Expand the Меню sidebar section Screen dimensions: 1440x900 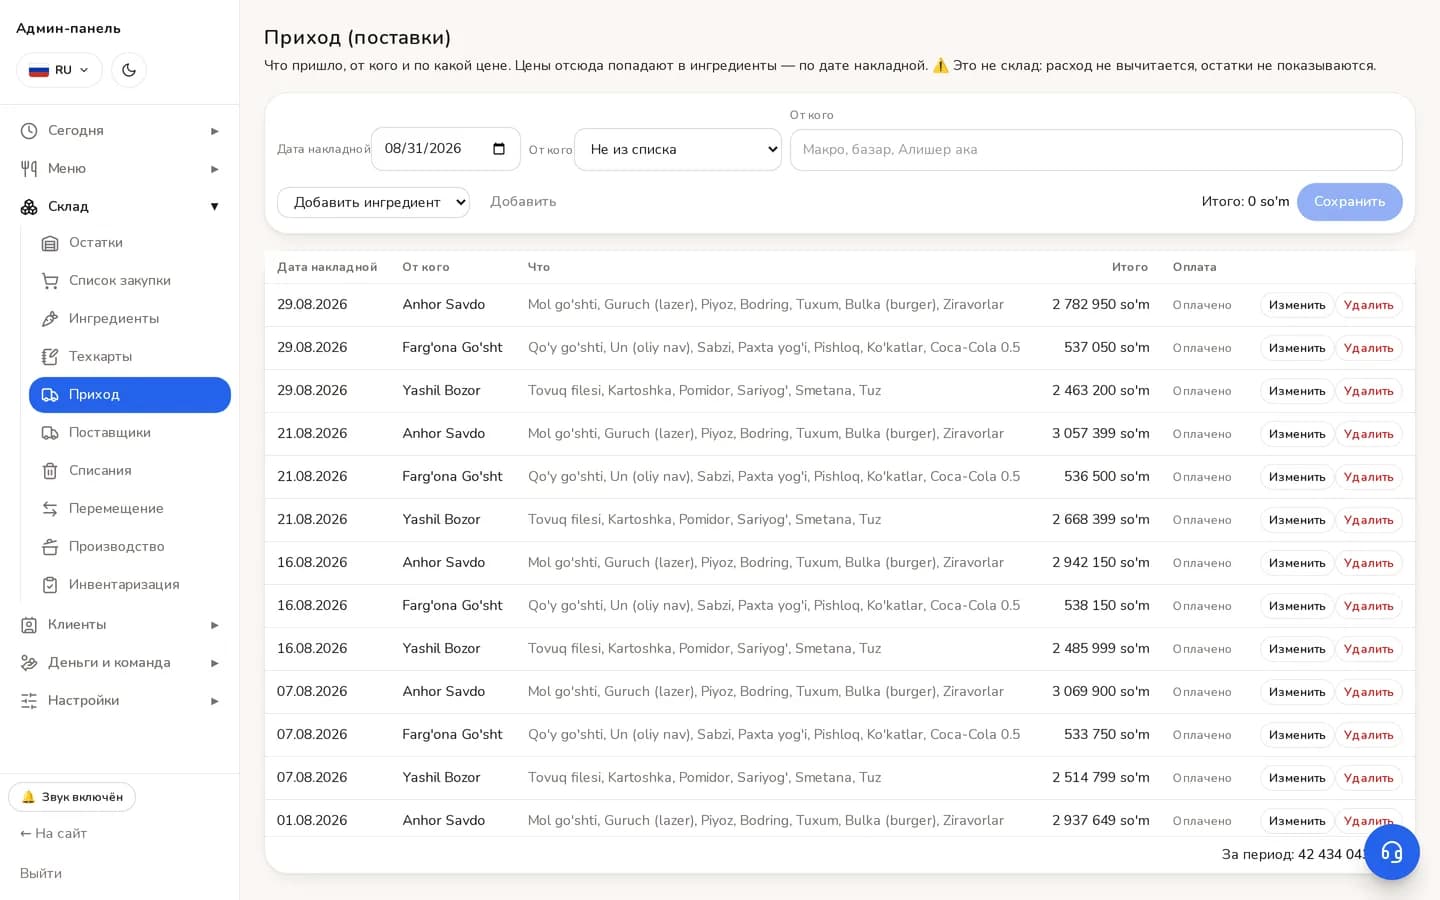point(120,169)
